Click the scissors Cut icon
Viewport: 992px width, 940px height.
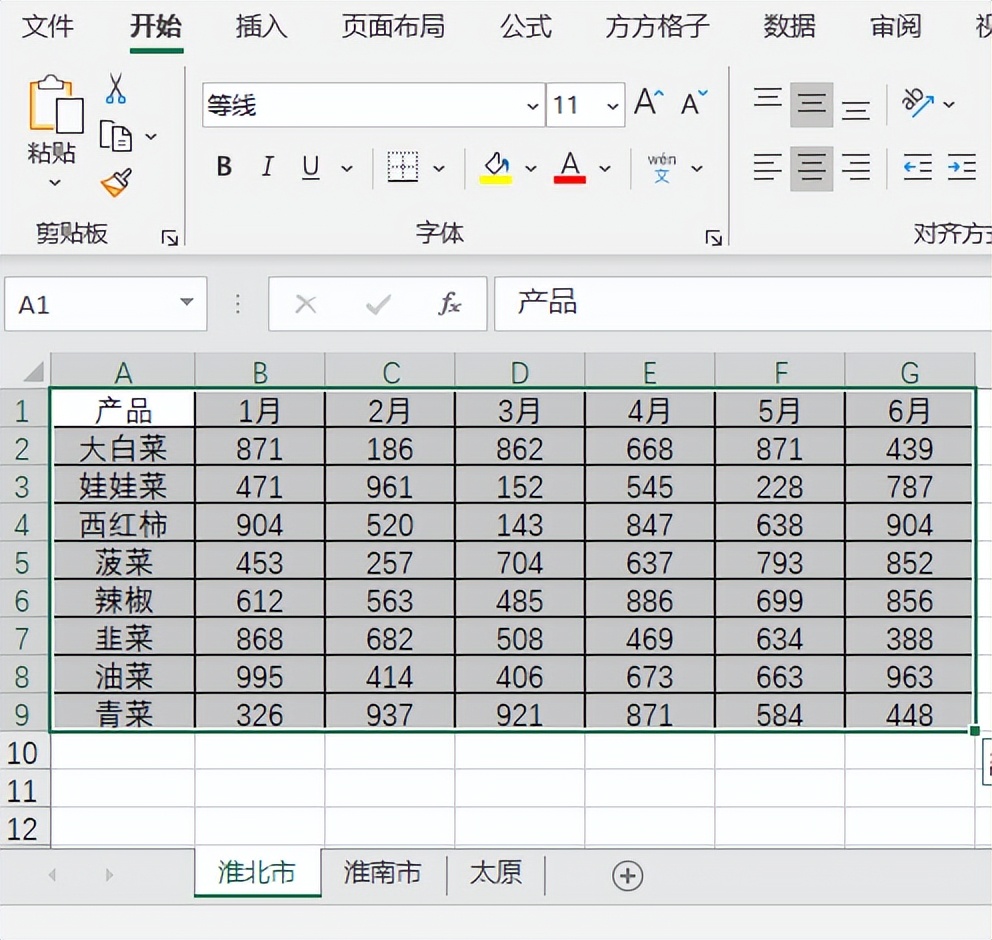pyautogui.click(x=118, y=89)
